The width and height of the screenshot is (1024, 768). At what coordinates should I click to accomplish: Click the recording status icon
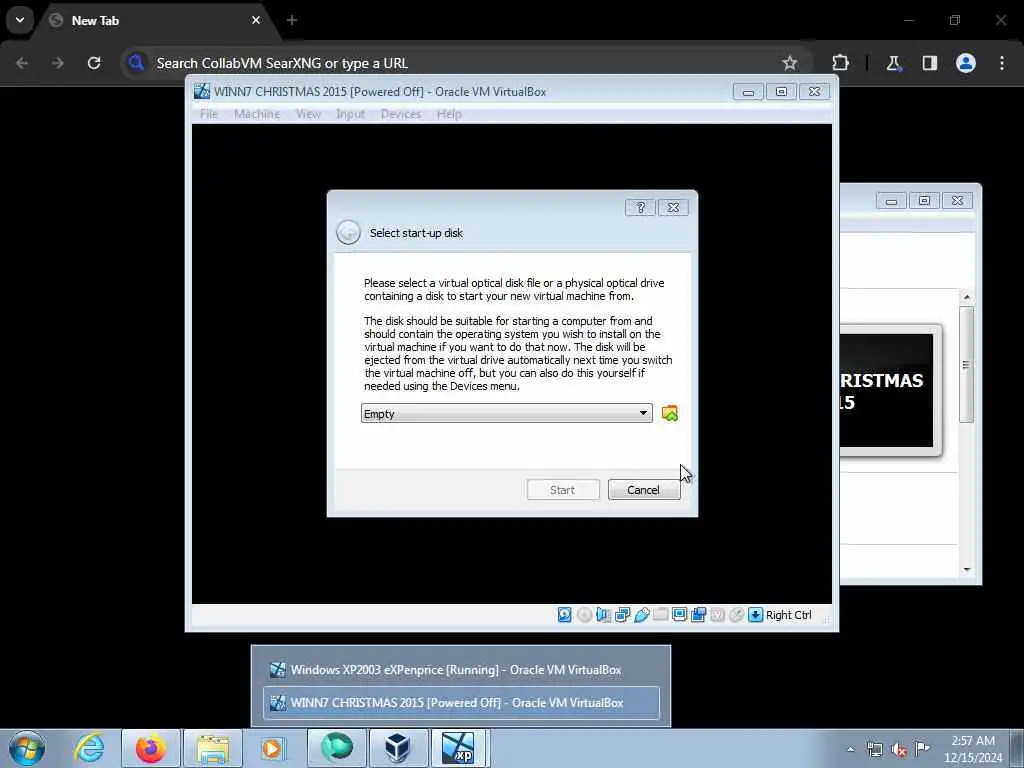[x=698, y=615]
